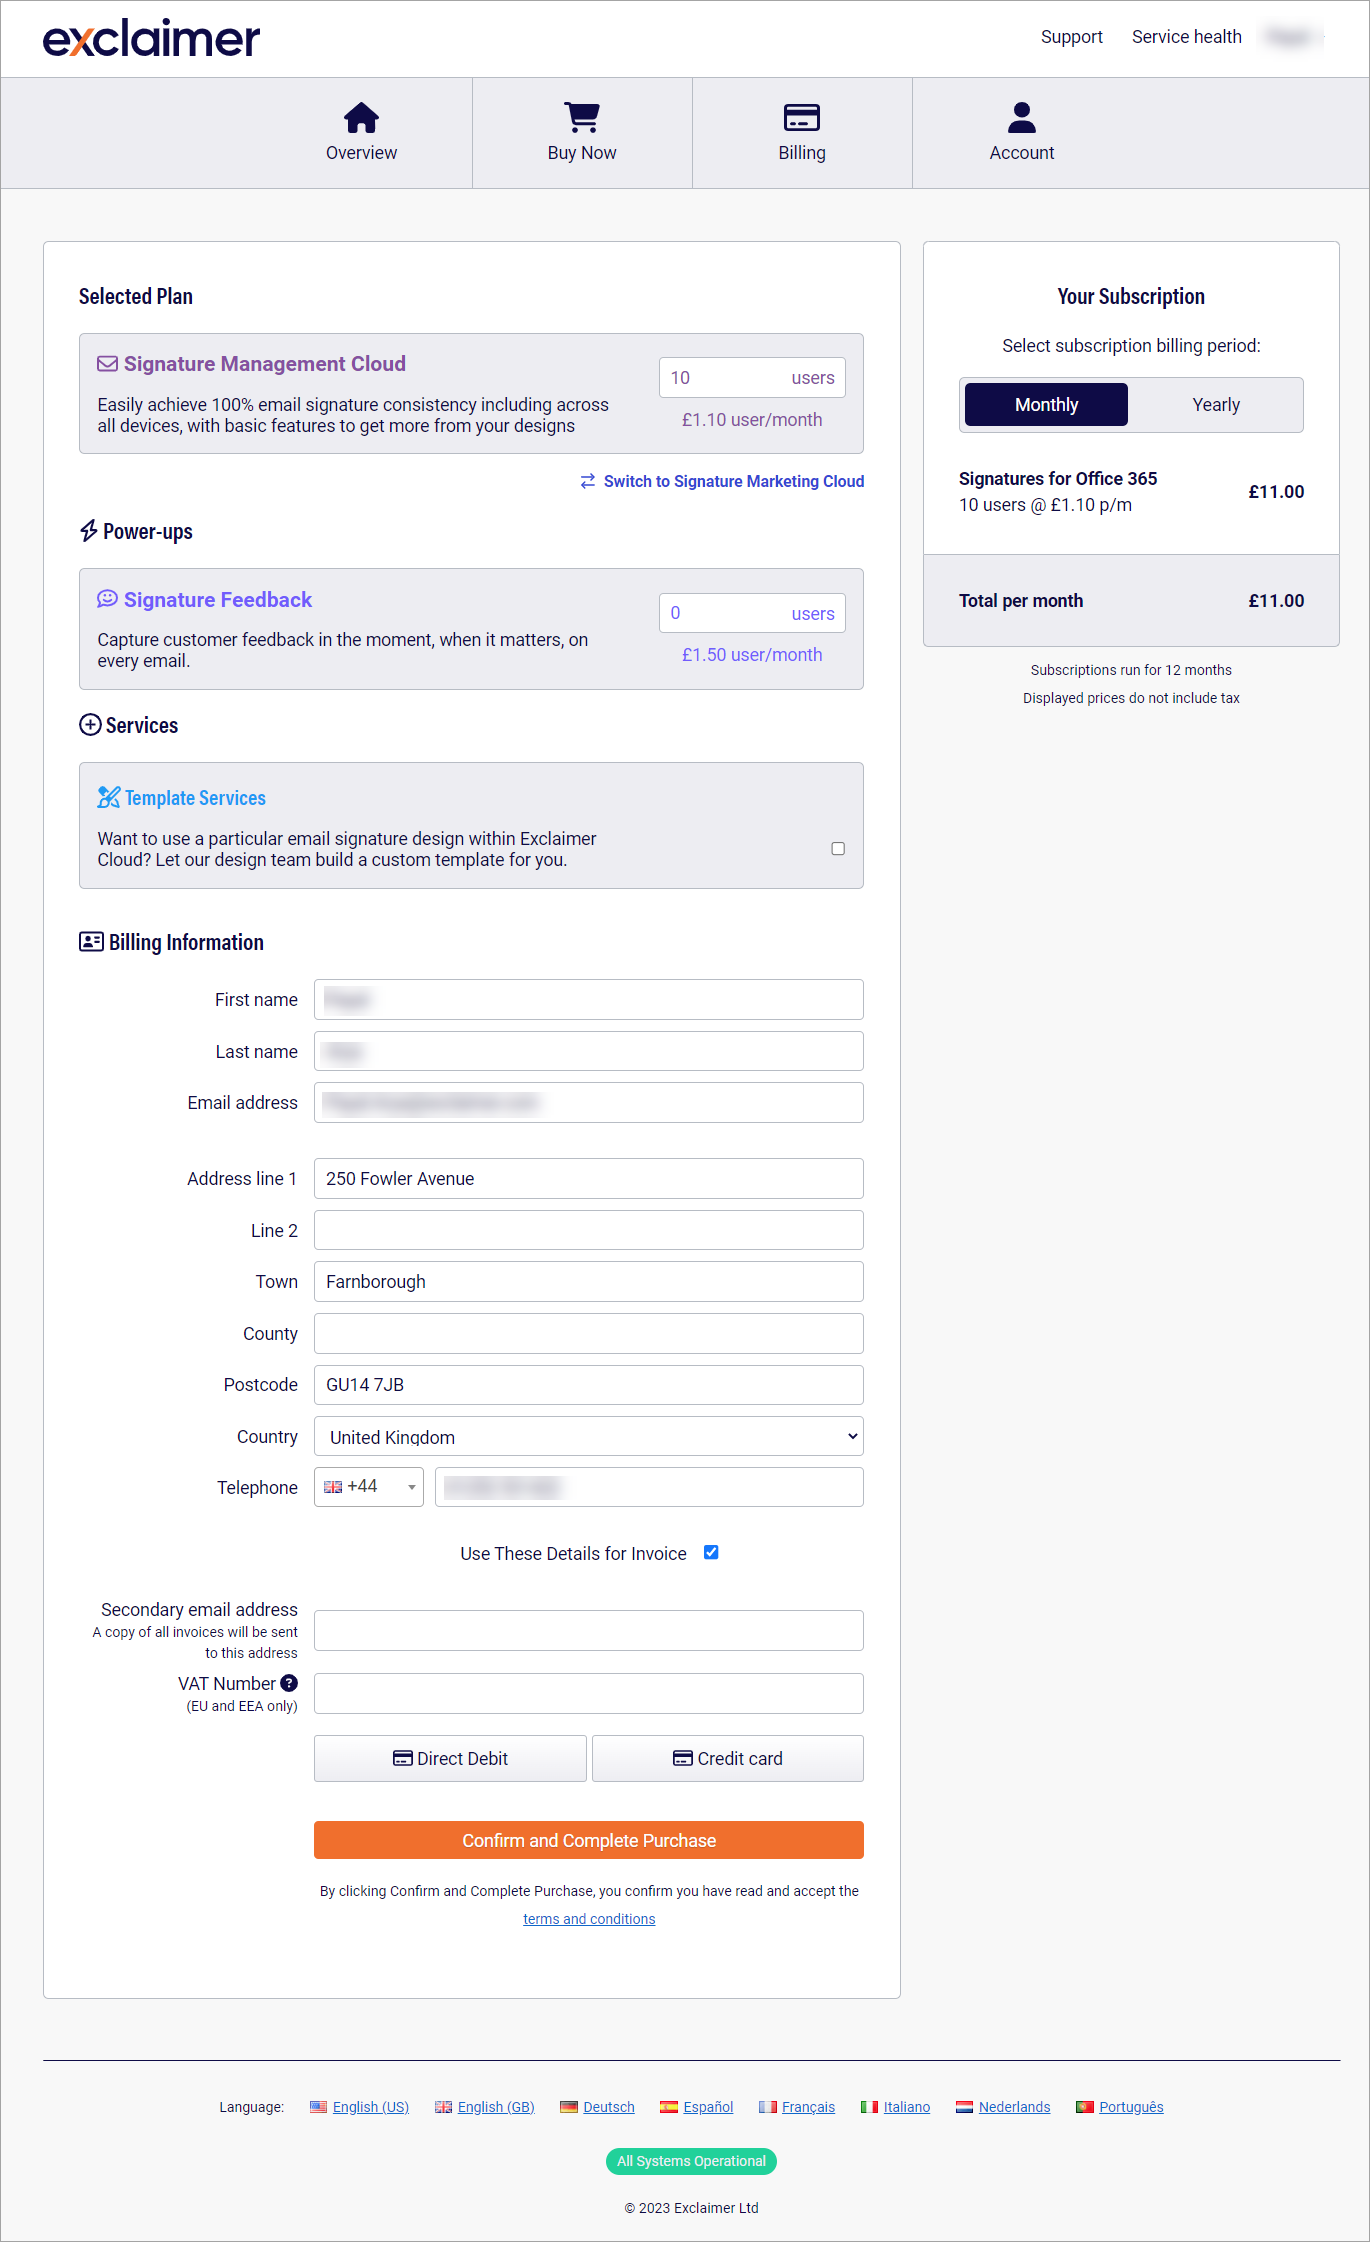This screenshot has height=2242, width=1370.
Task: Open Service health page
Action: (1186, 37)
